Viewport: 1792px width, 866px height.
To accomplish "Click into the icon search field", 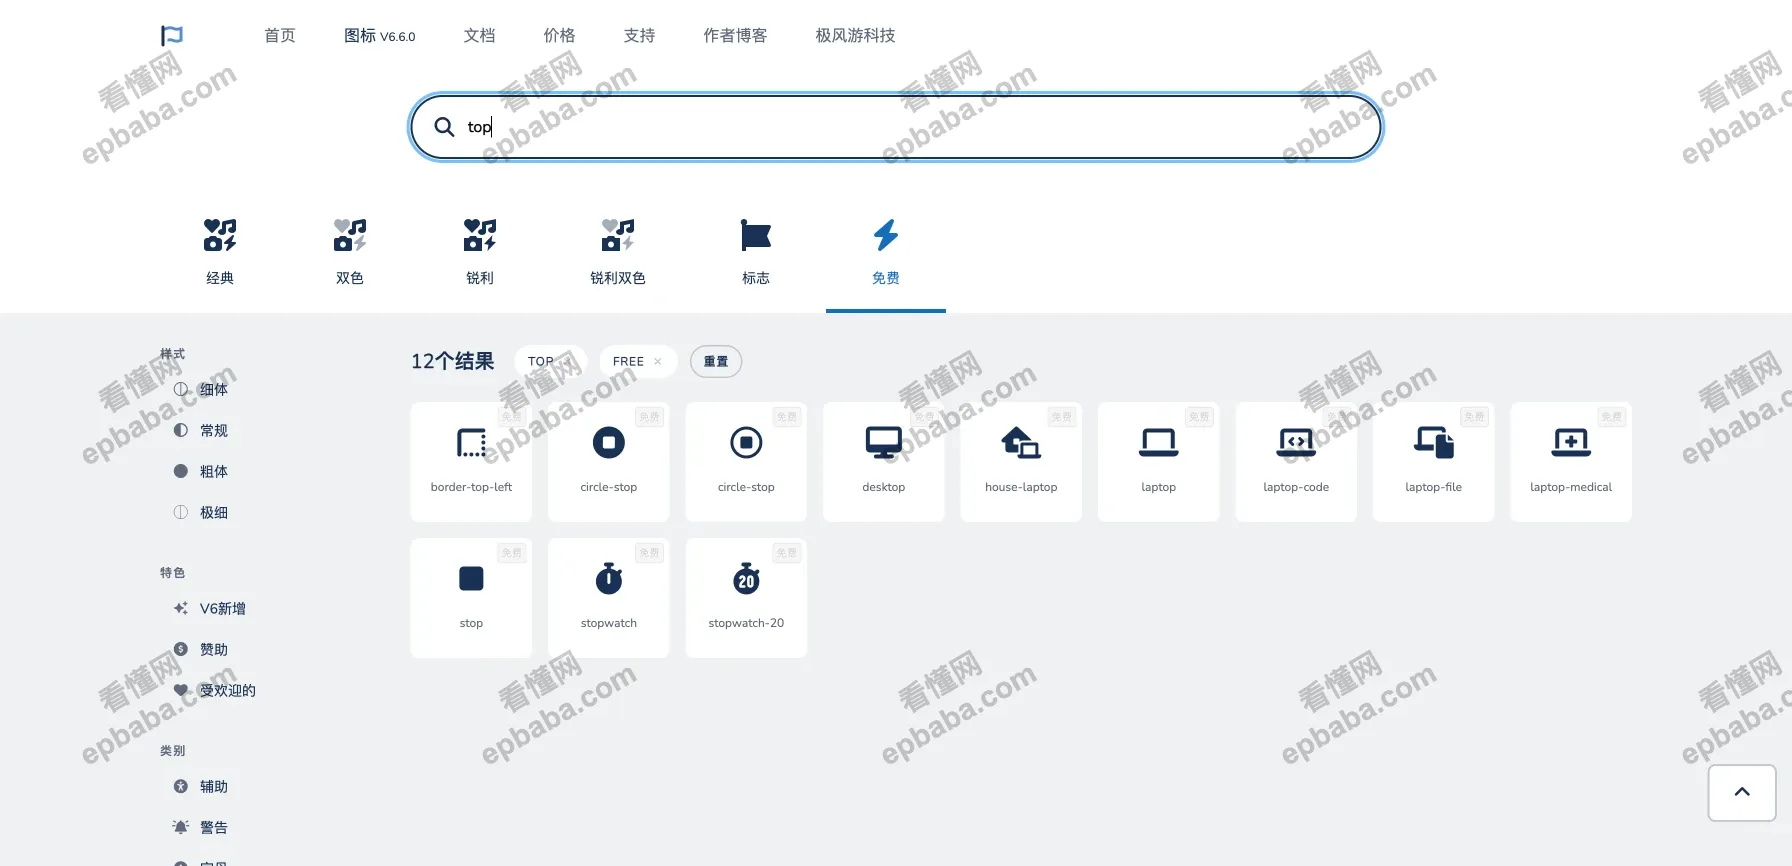I will point(900,127).
